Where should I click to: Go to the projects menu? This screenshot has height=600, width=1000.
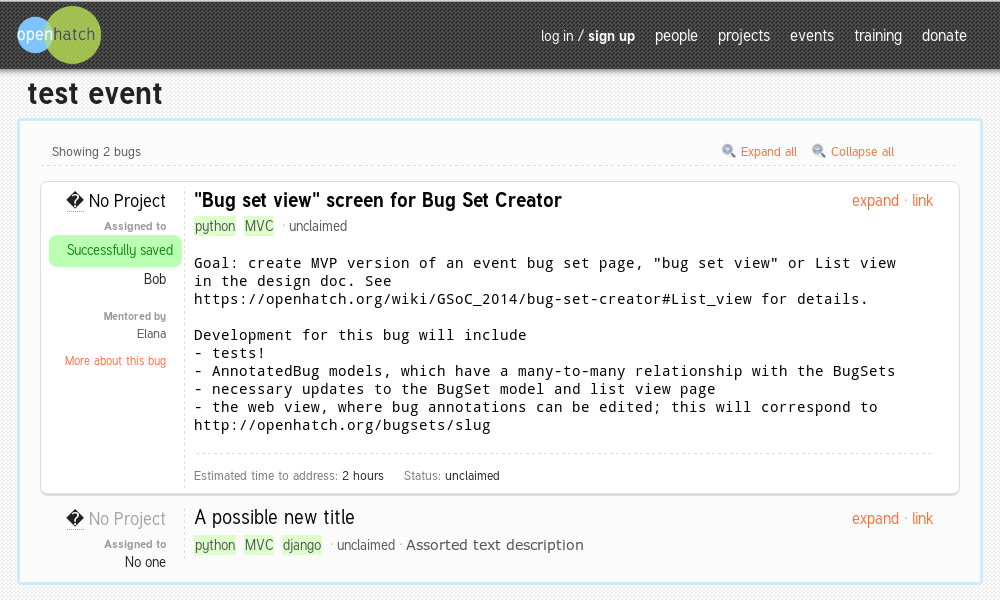tap(744, 36)
